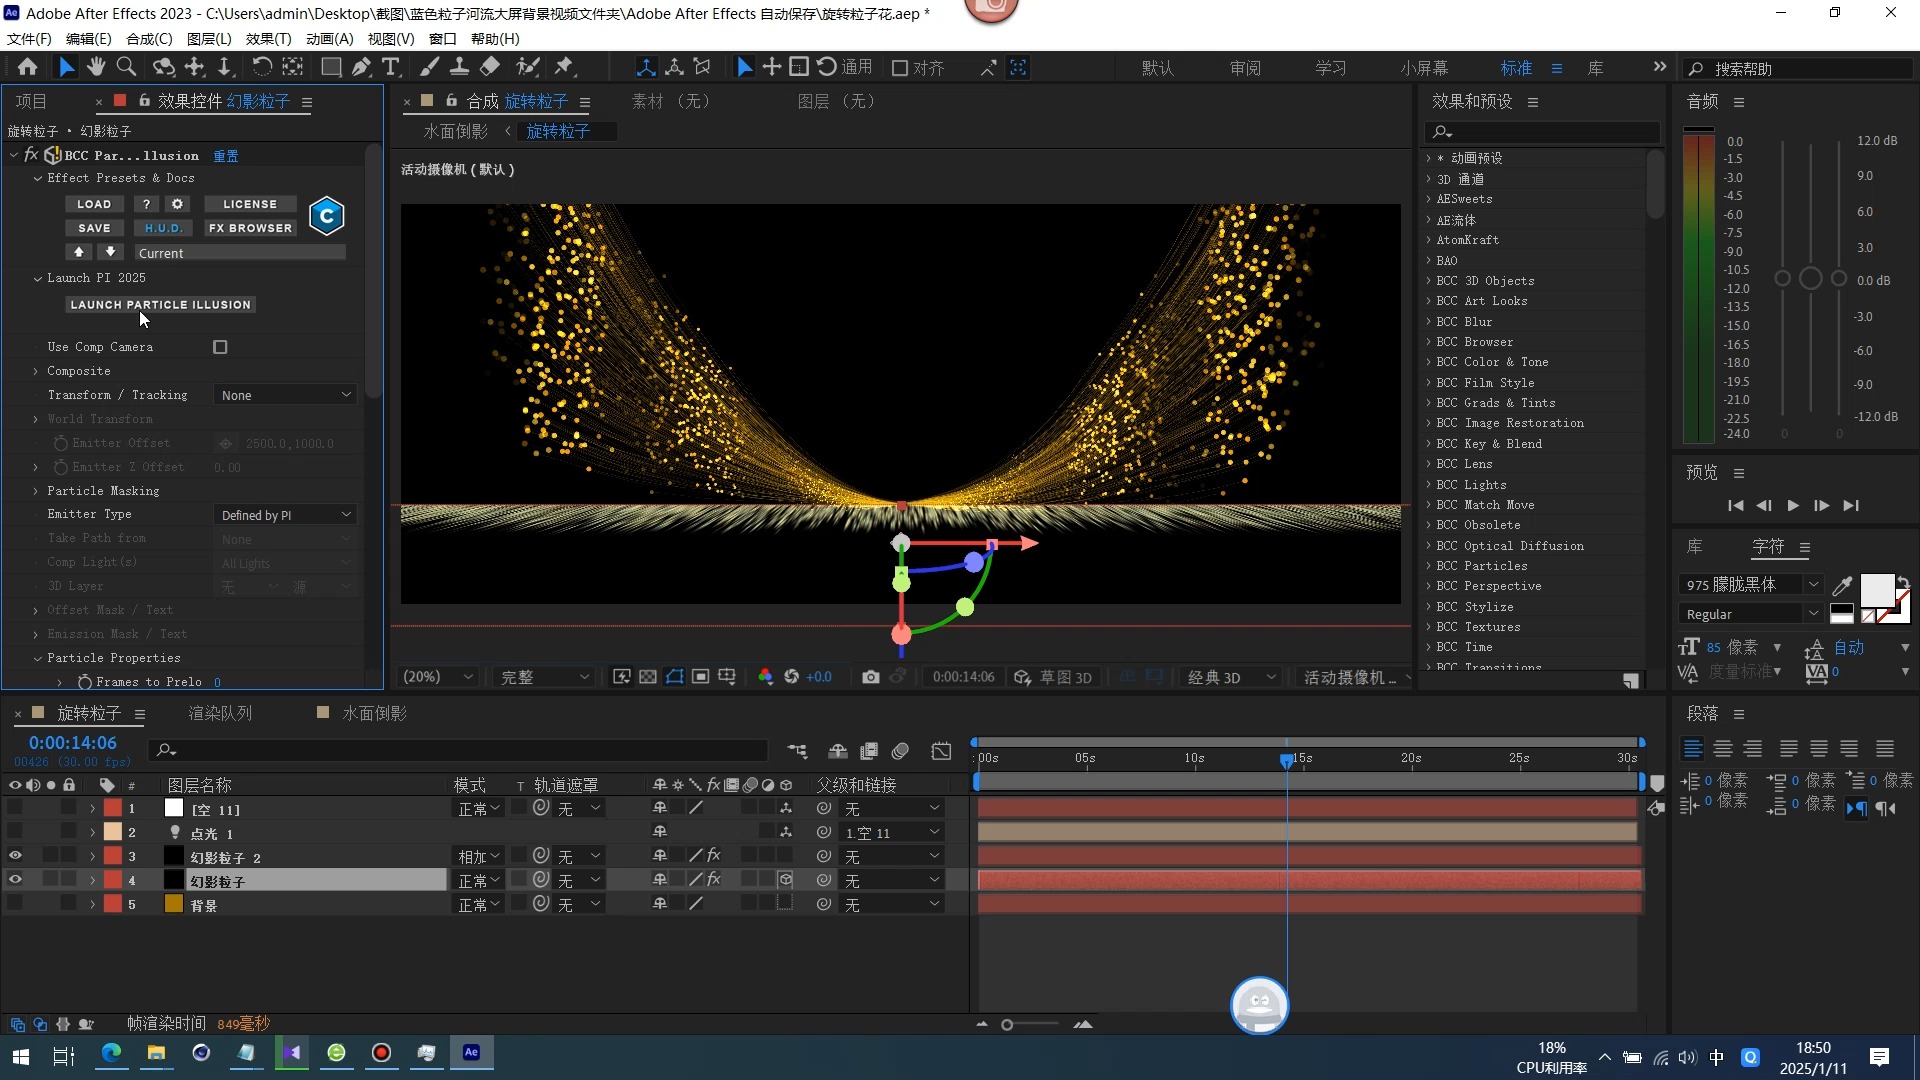Click LAUNCH PARTICLE ILLUSION button
The image size is (1920, 1080).
[160, 304]
